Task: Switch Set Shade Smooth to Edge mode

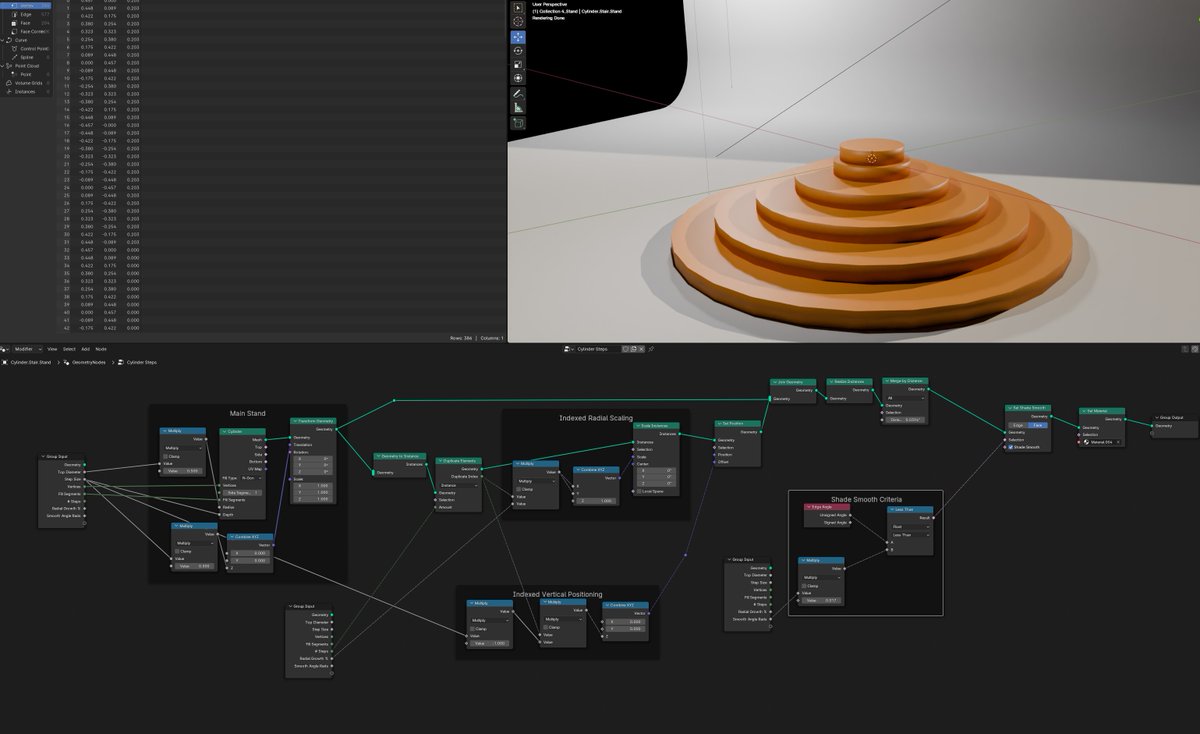Action: (x=1018, y=425)
